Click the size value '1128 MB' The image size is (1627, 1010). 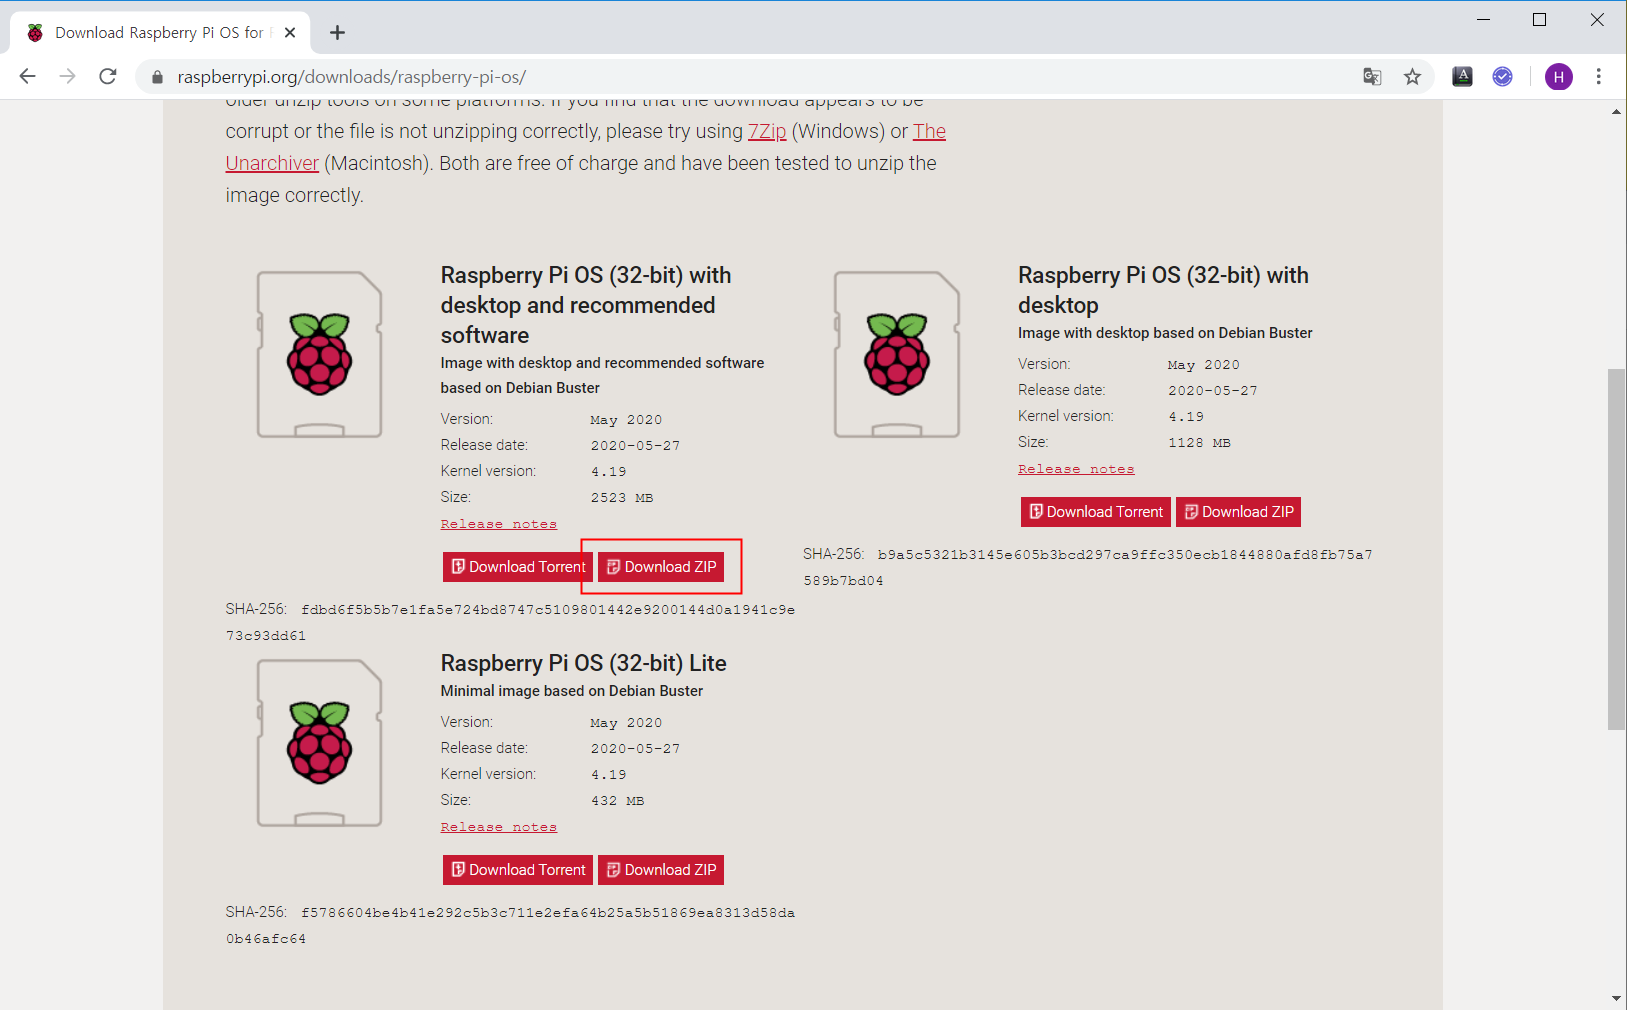1199,443
